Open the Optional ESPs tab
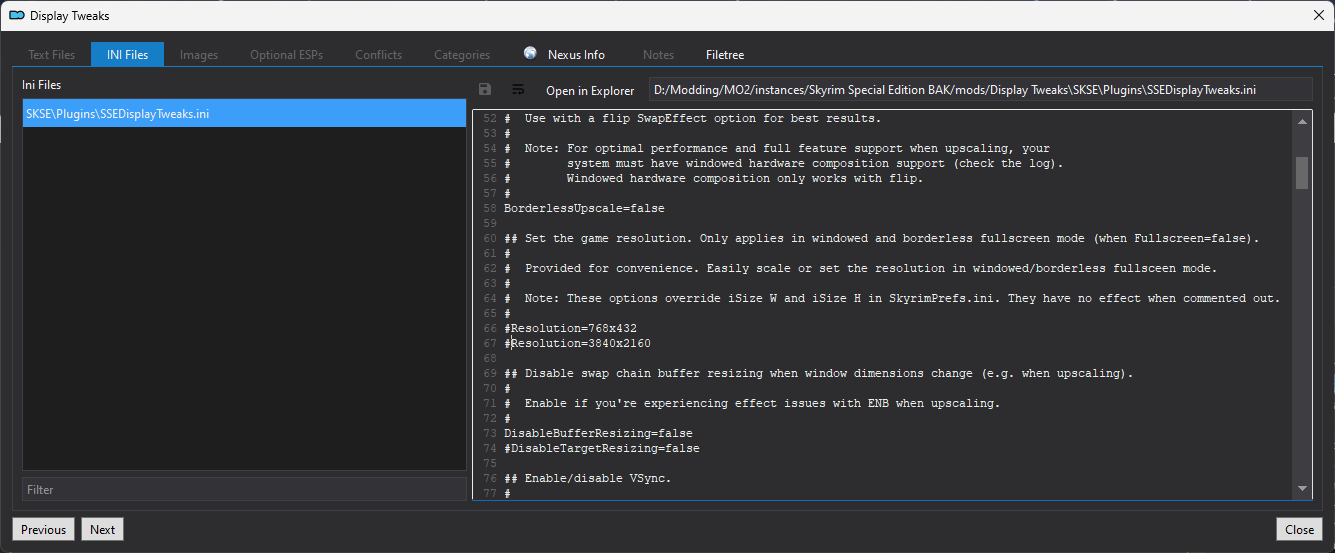The height and width of the screenshot is (553, 1335). pos(287,54)
